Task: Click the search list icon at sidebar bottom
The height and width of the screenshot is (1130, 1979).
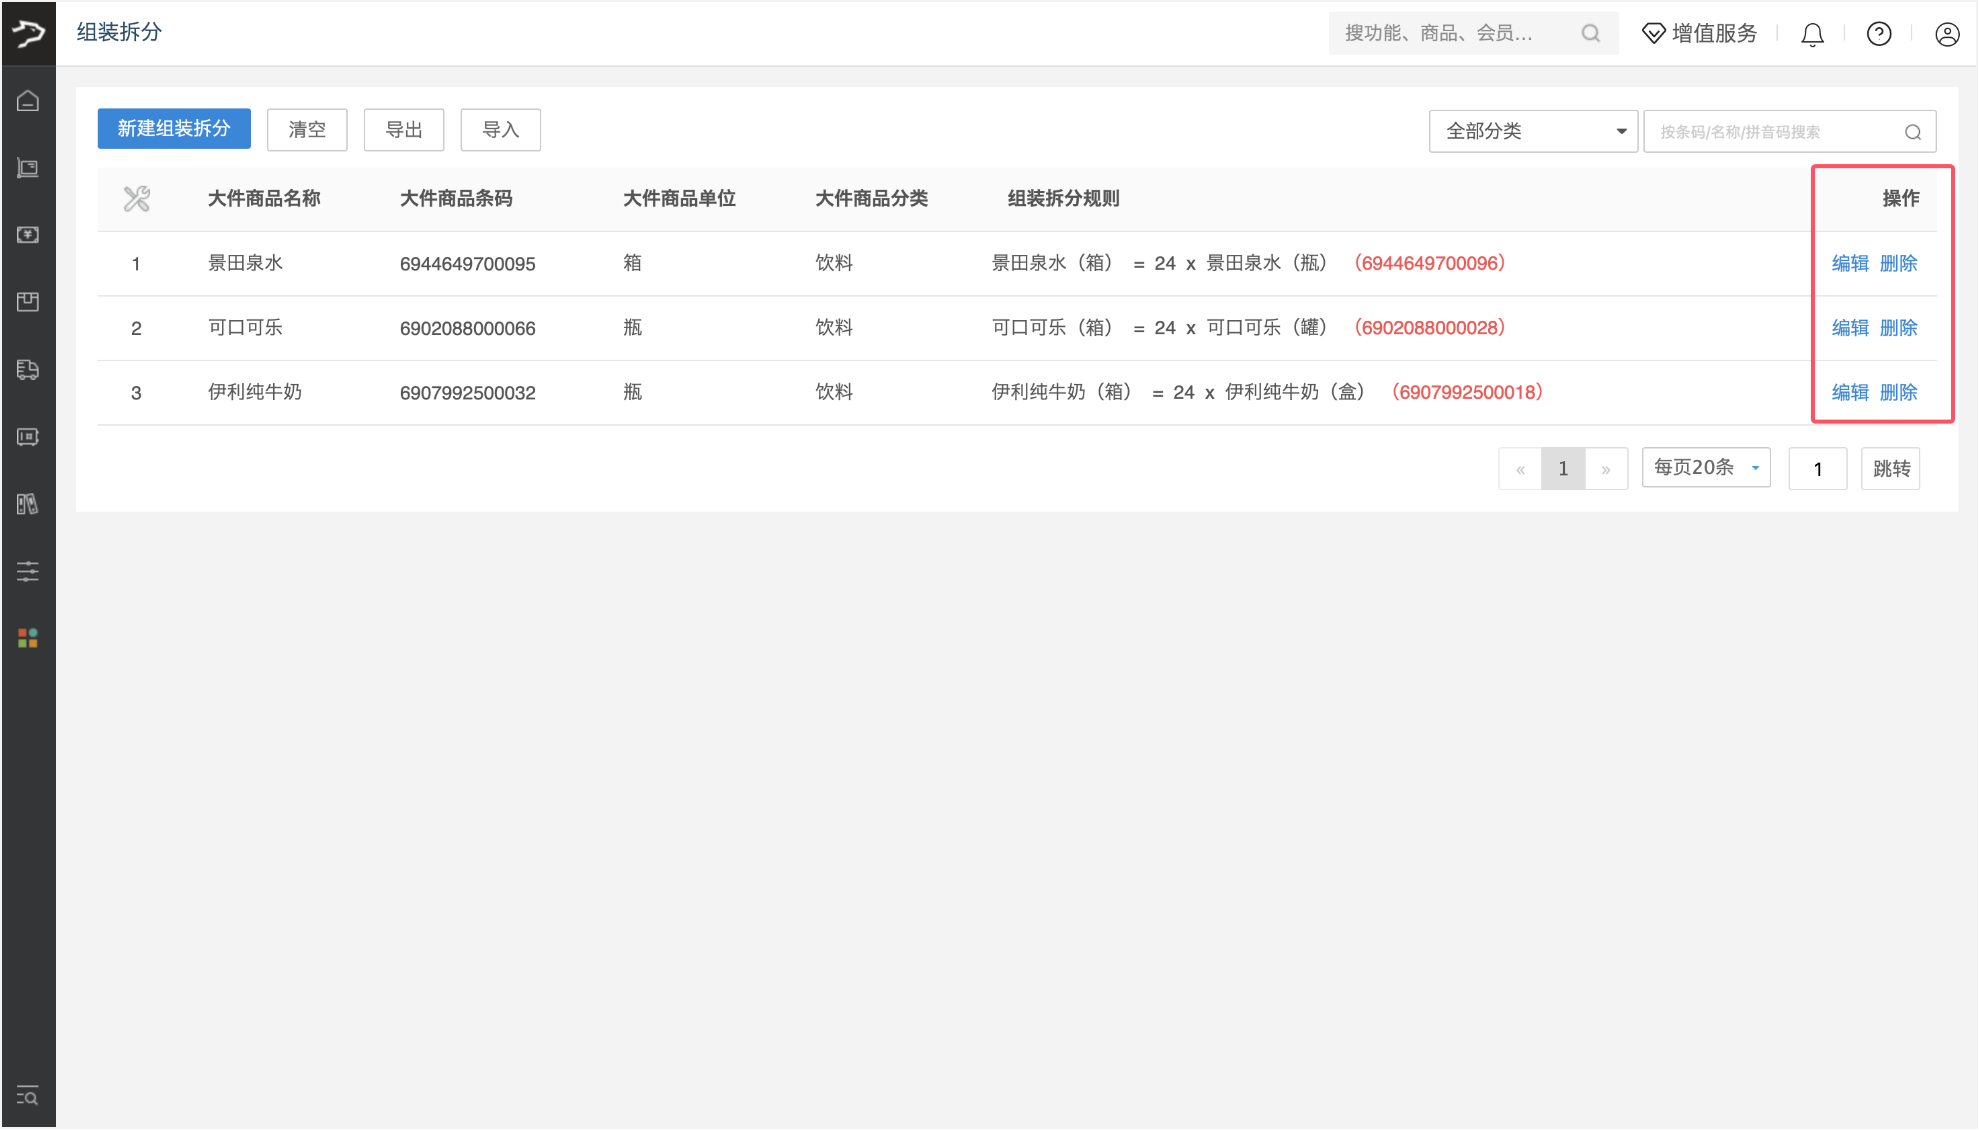Action: [x=28, y=1096]
